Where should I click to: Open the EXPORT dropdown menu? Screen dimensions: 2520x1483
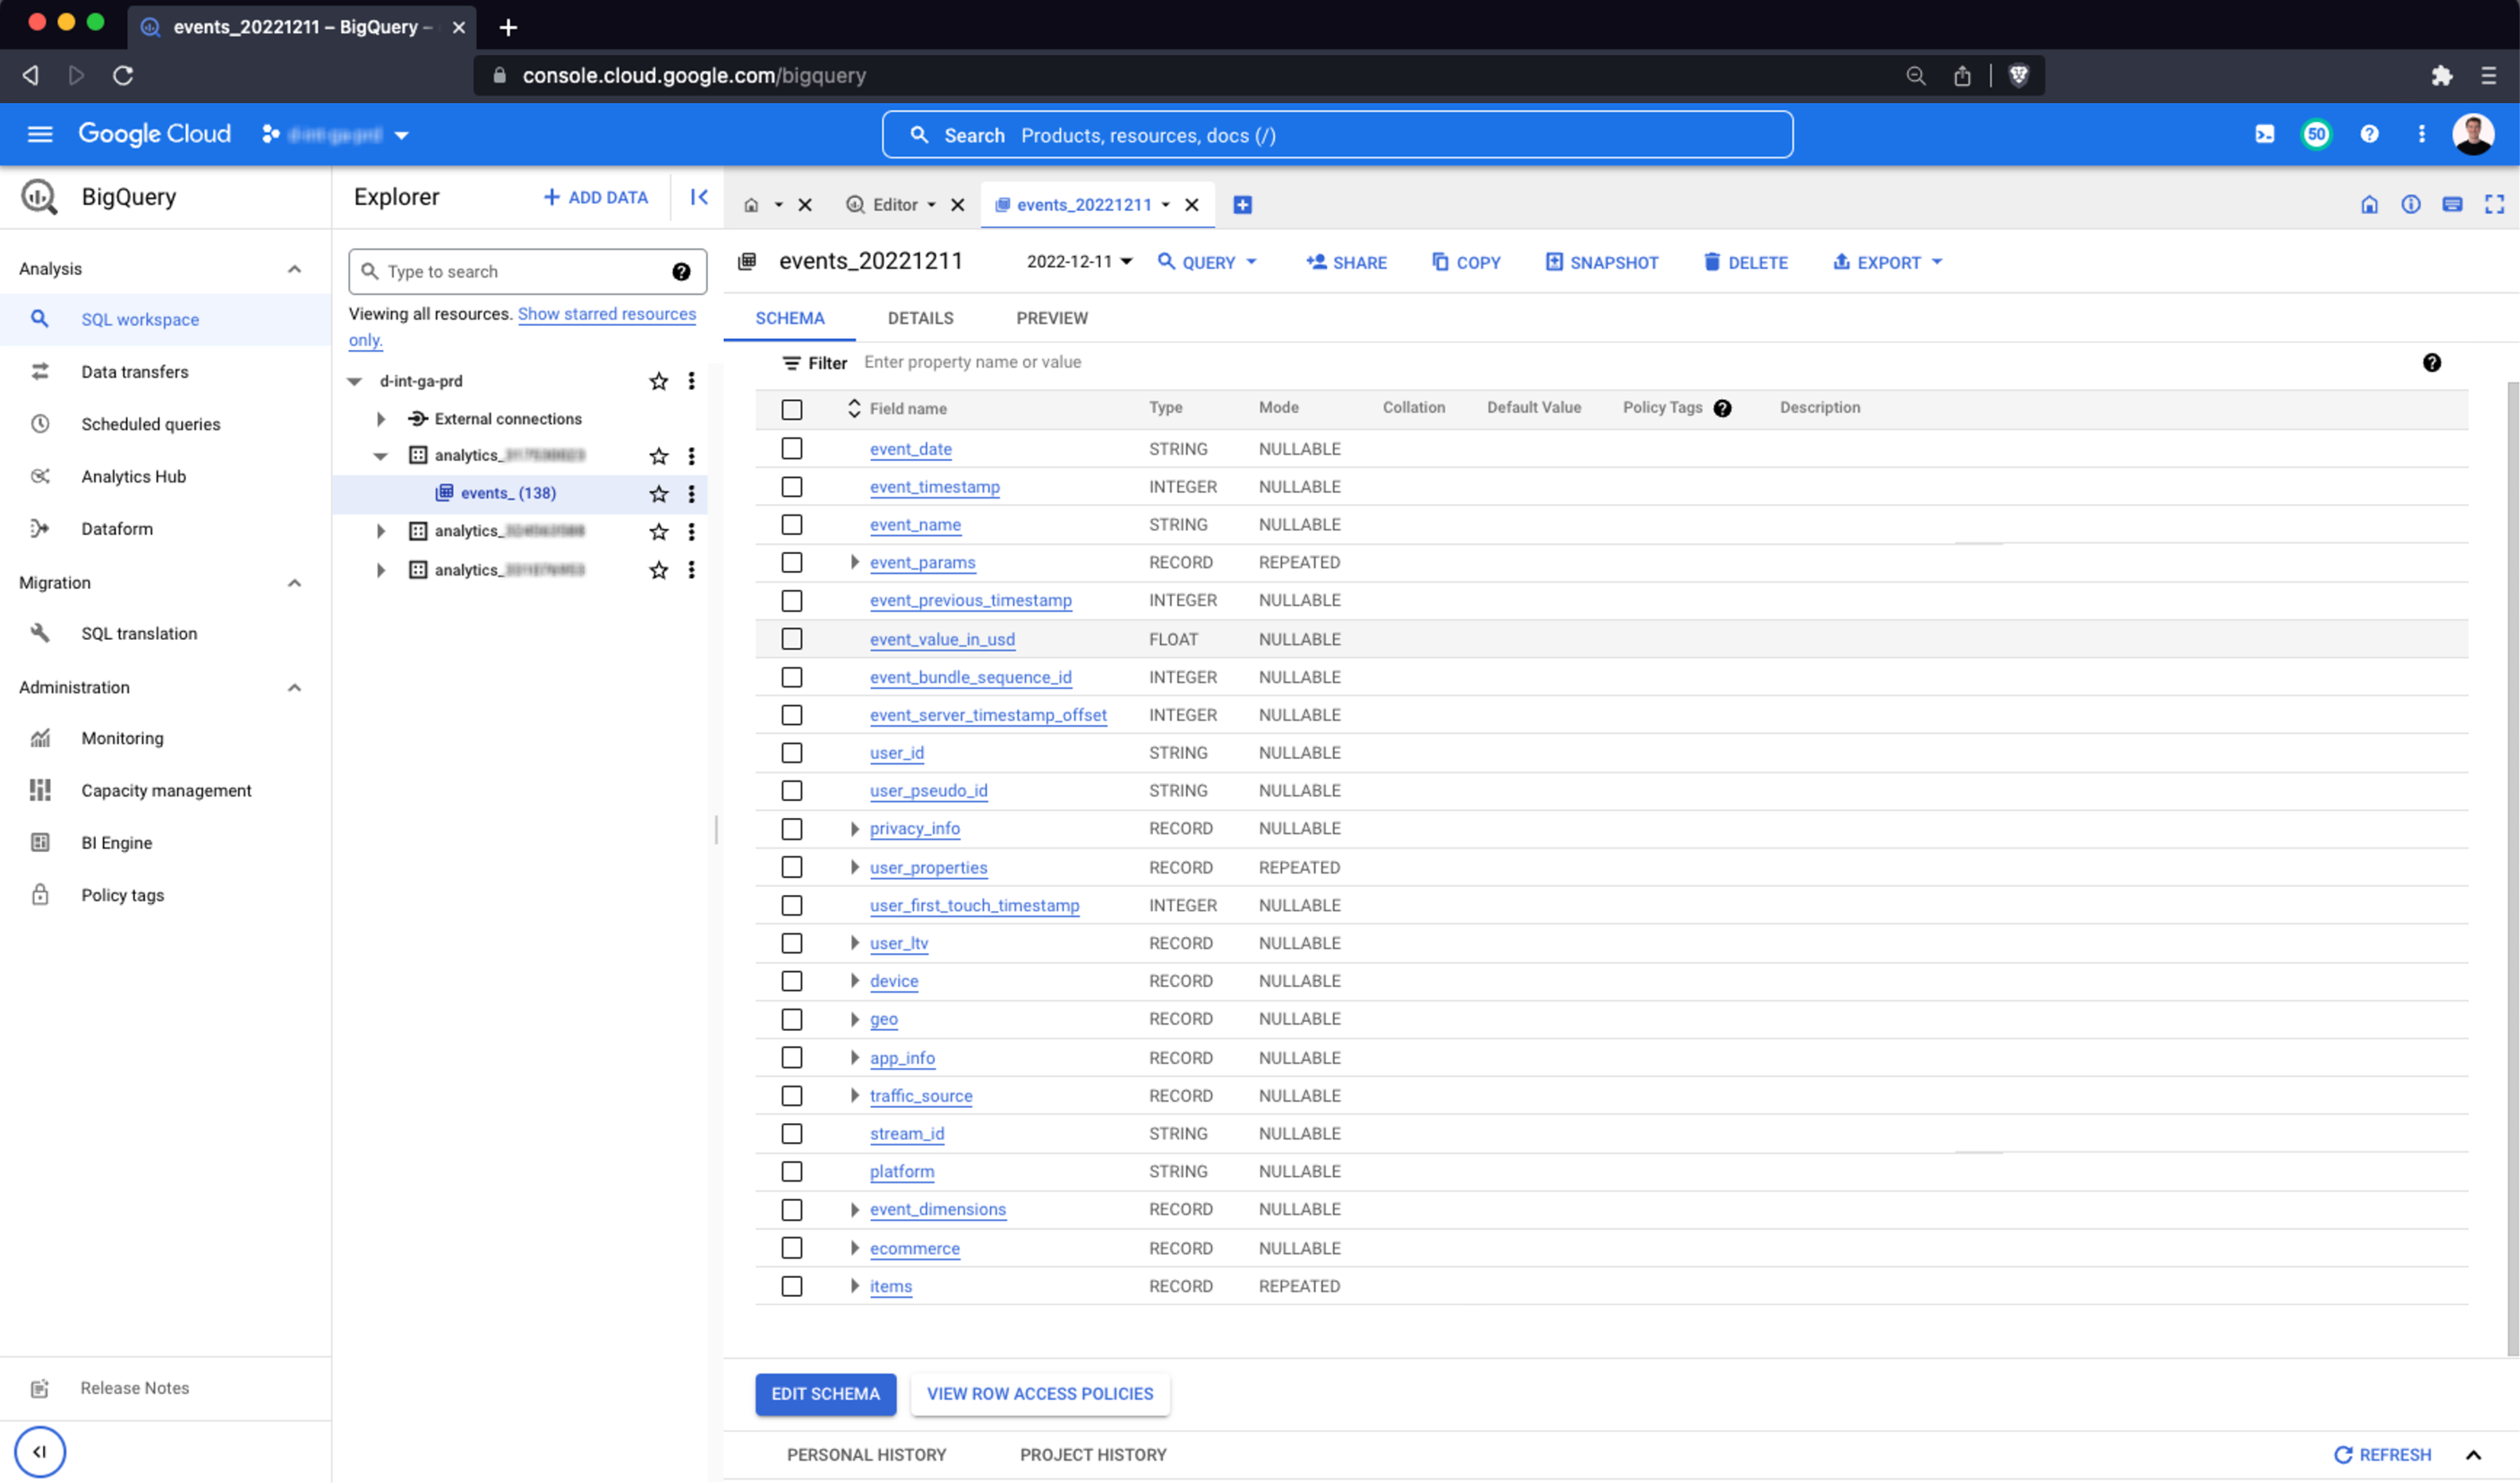(x=1888, y=262)
